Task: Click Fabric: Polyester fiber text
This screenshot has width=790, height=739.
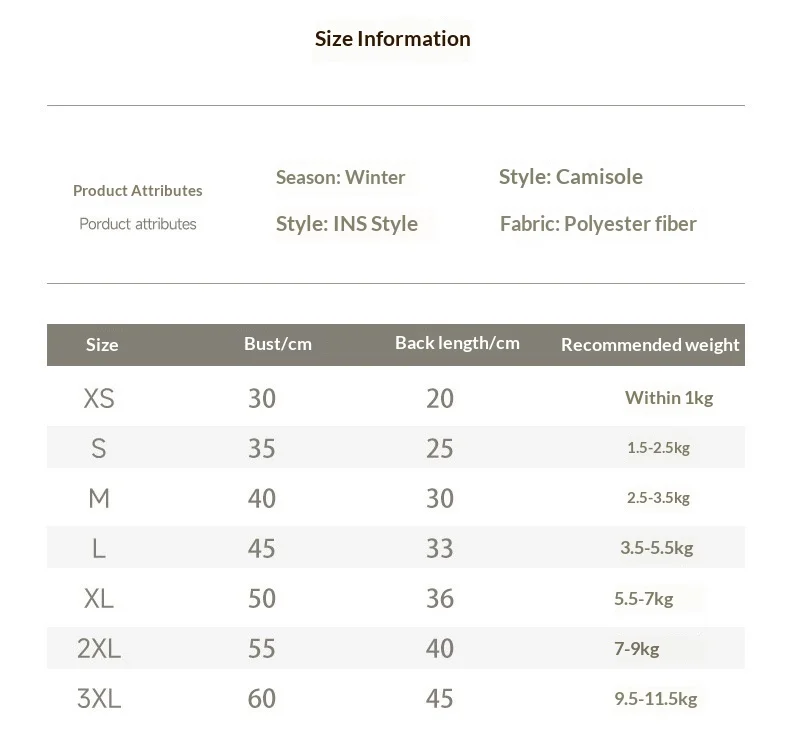Action: pos(598,224)
